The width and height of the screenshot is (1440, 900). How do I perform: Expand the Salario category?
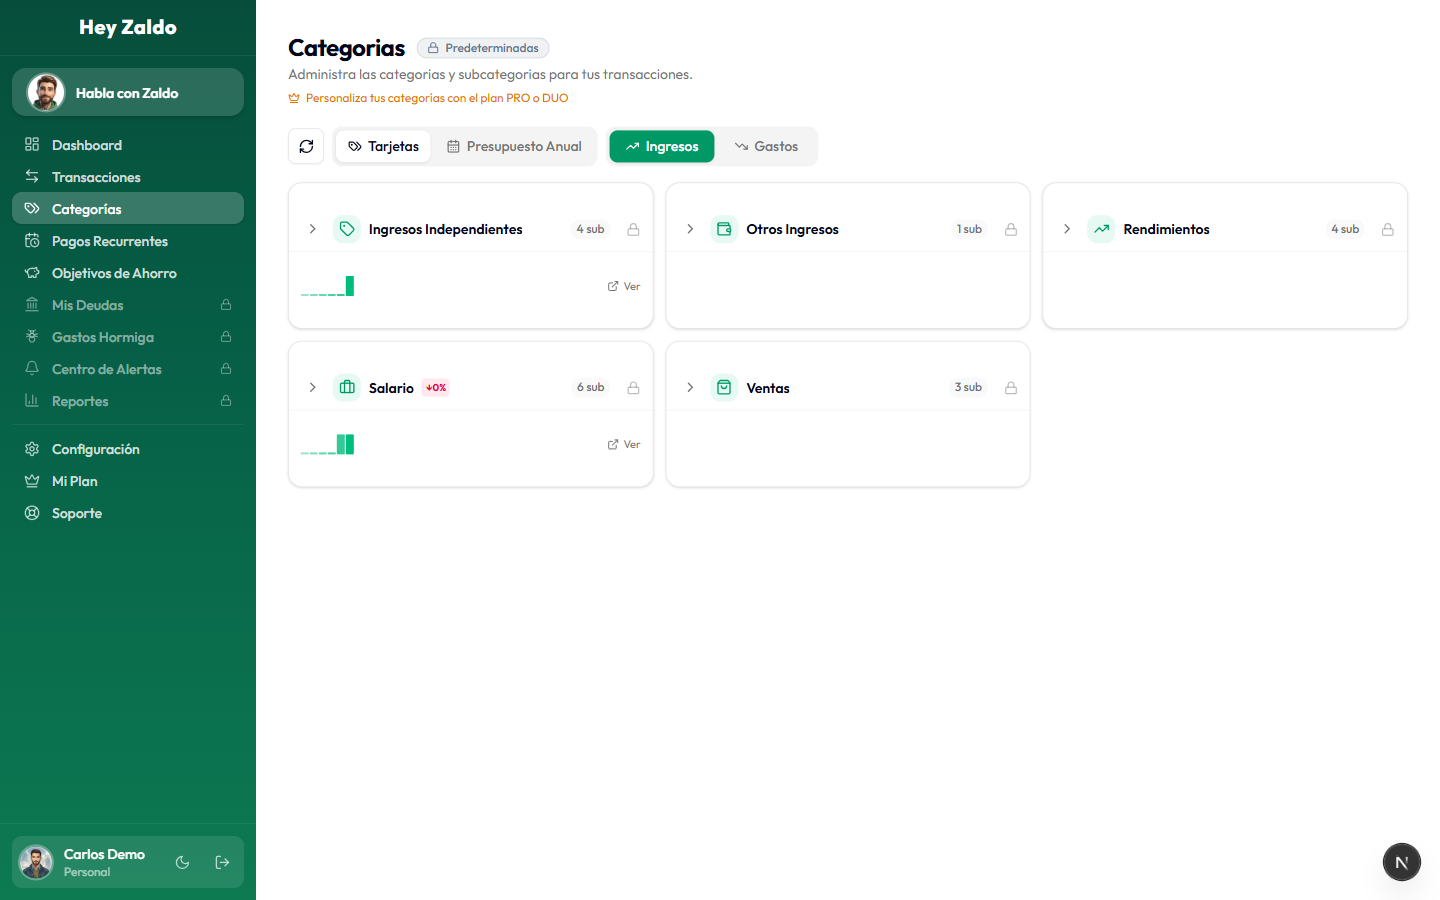tap(312, 387)
